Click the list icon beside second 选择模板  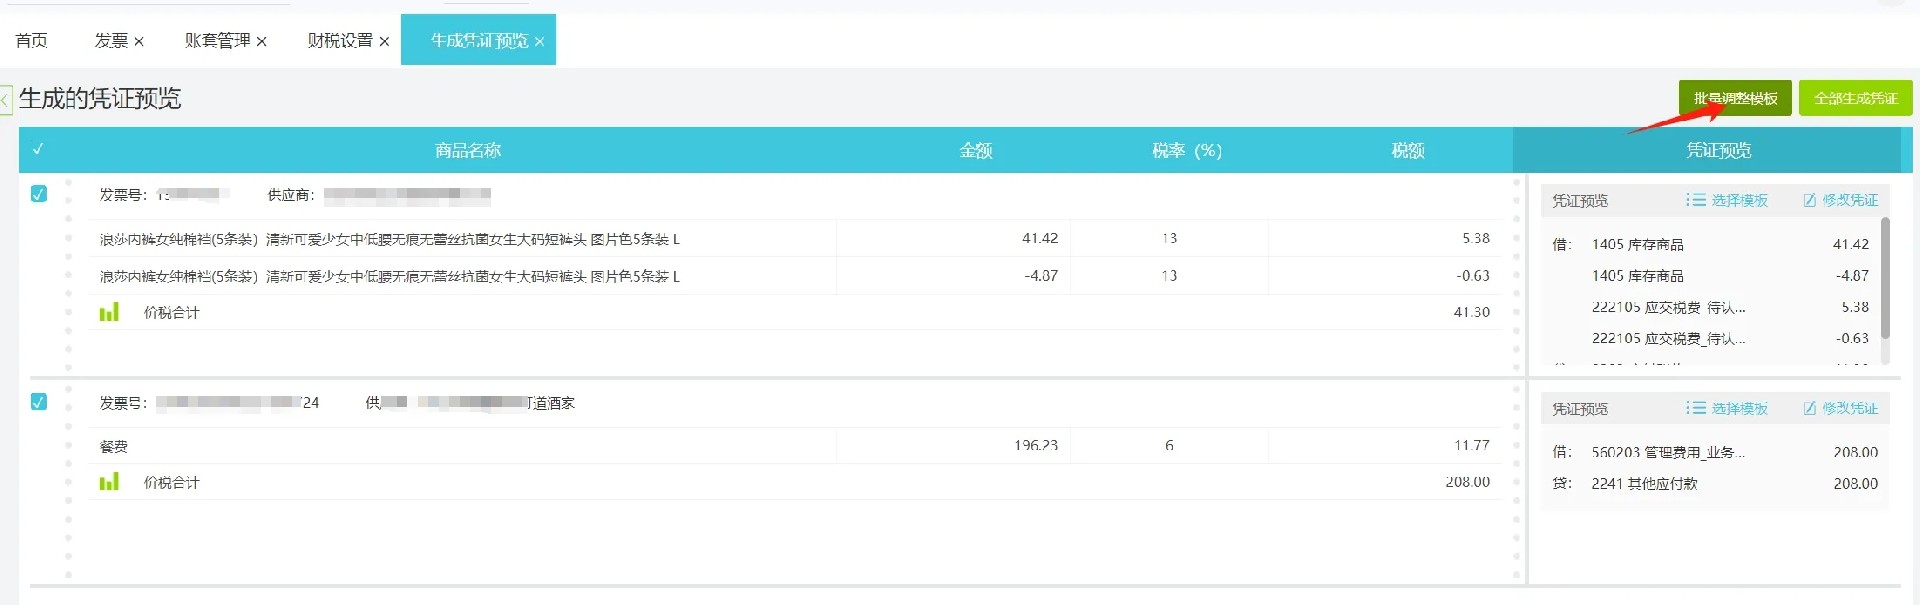pos(1695,408)
